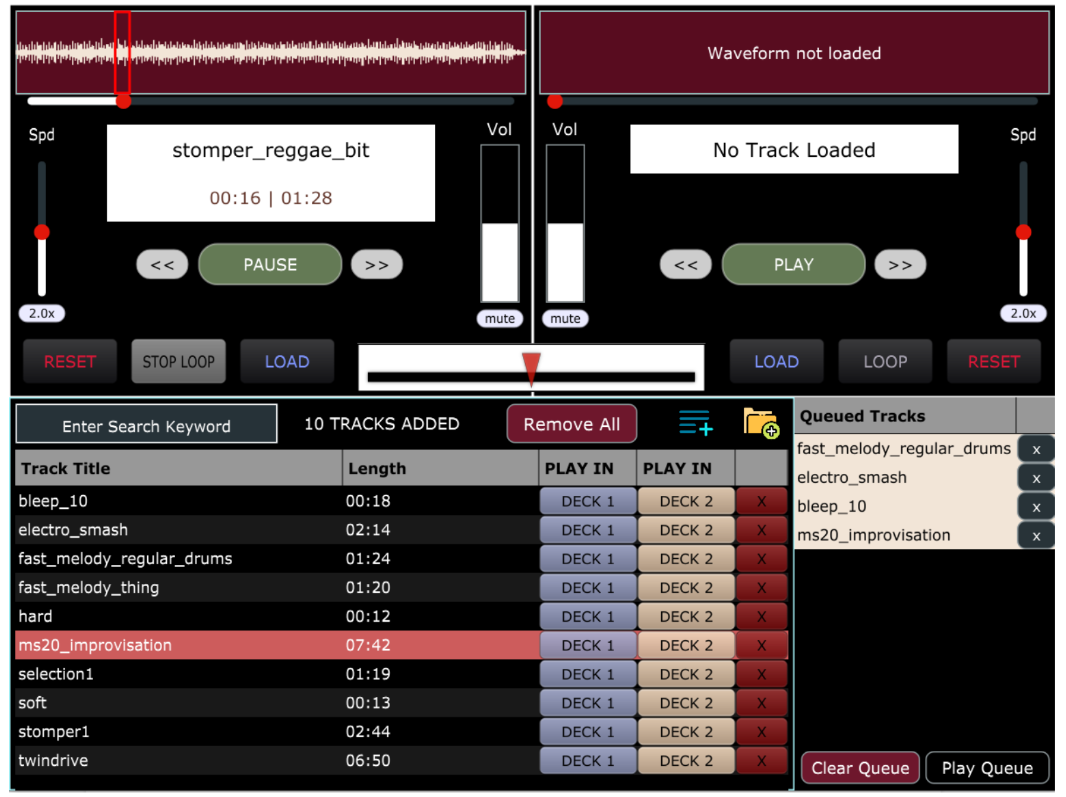Delete stomper1 row with red X
This screenshot has width=1066, height=797.
[761, 732]
